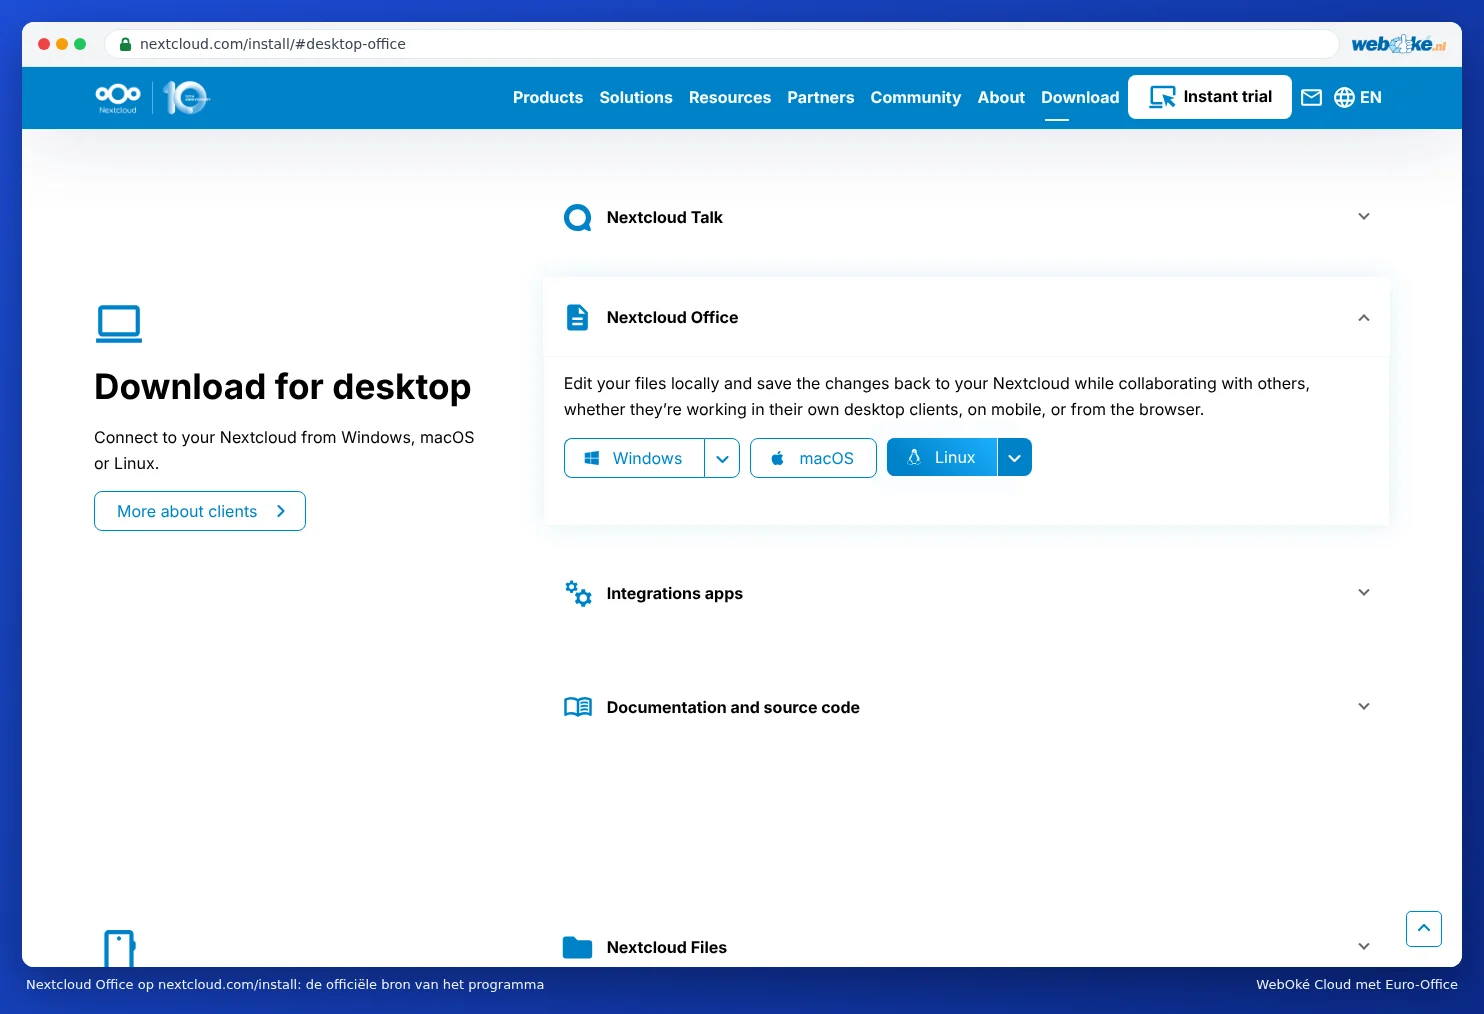This screenshot has width=1484, height=1014.
Task: Click the Documentation and source code heading
Action: [x=733, y=707]
